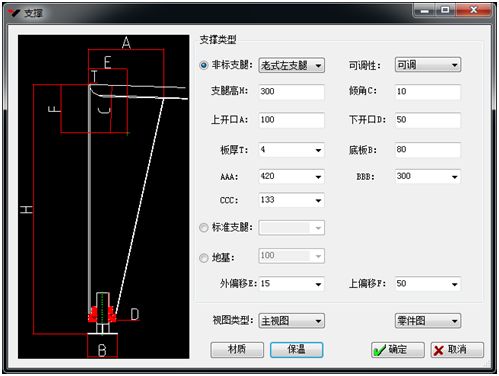499x376 pixels.
Task: Close the 支撑 dialog window
Action: [x=474, y=10]
